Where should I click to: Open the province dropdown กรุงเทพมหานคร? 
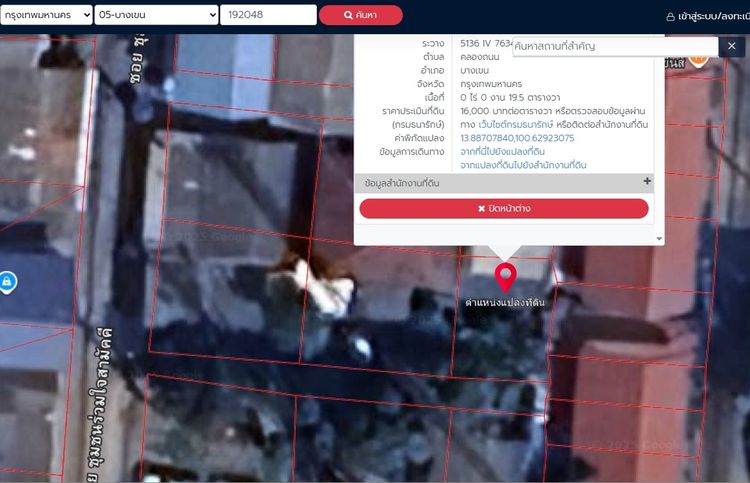click(x=52, y=15)
